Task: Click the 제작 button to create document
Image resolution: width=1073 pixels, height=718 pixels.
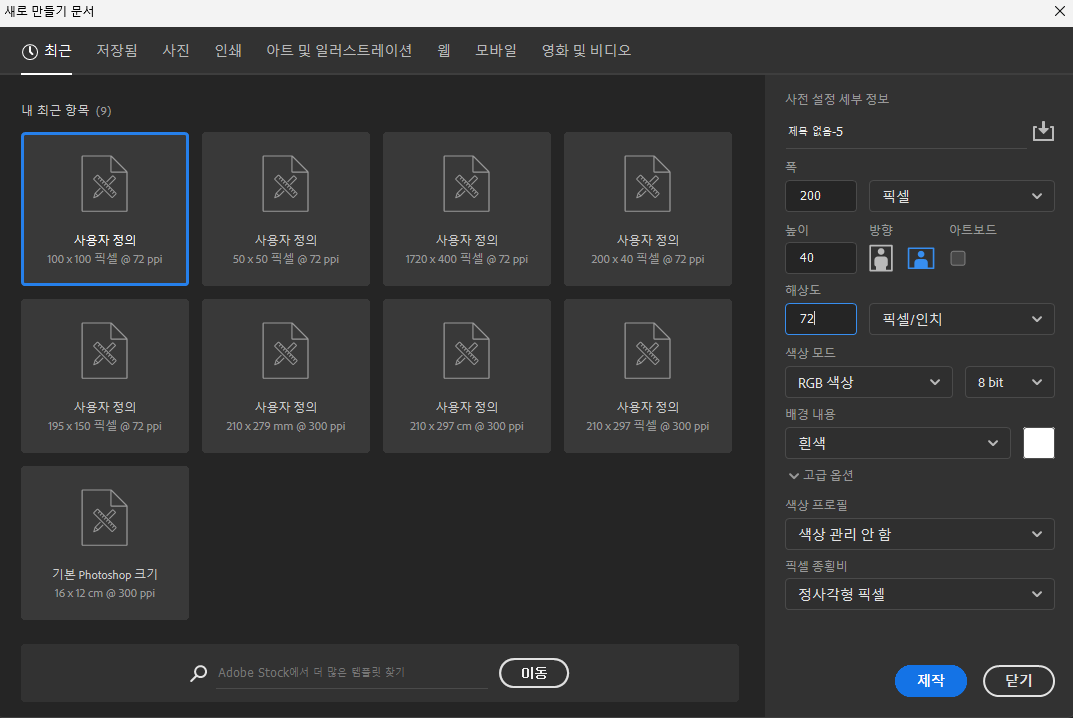Action: 930,680
